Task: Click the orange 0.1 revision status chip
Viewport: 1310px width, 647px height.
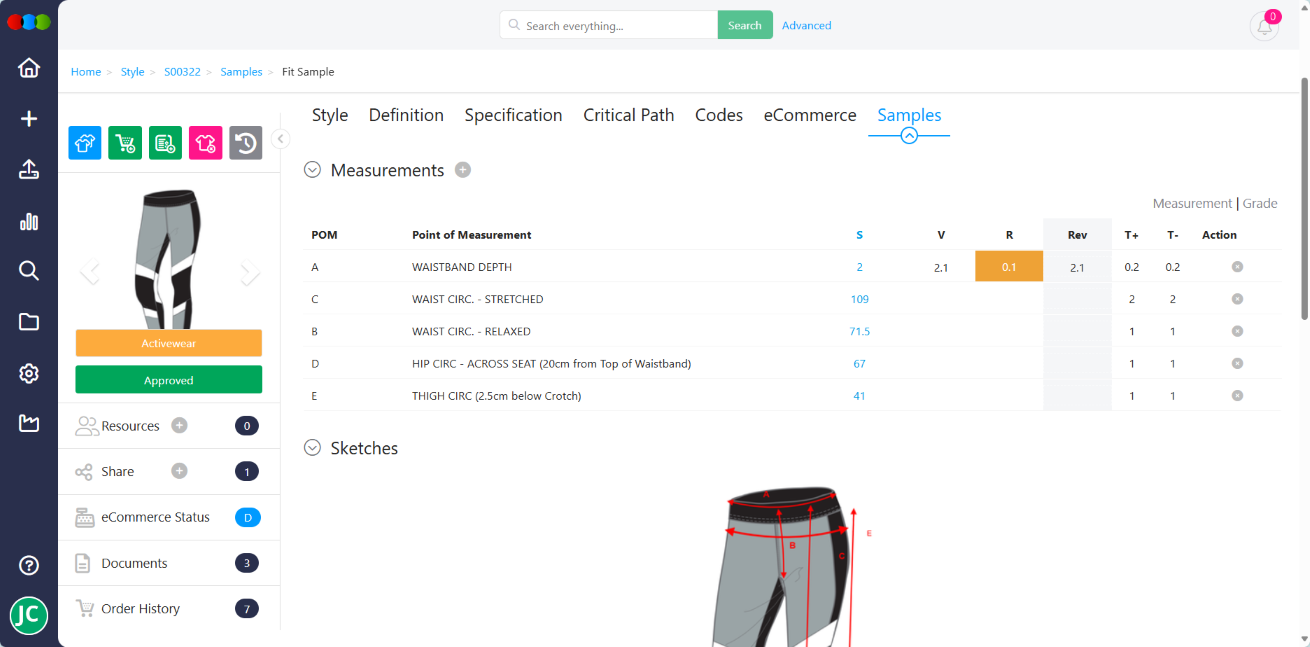Action: [x=1008, y=267]
